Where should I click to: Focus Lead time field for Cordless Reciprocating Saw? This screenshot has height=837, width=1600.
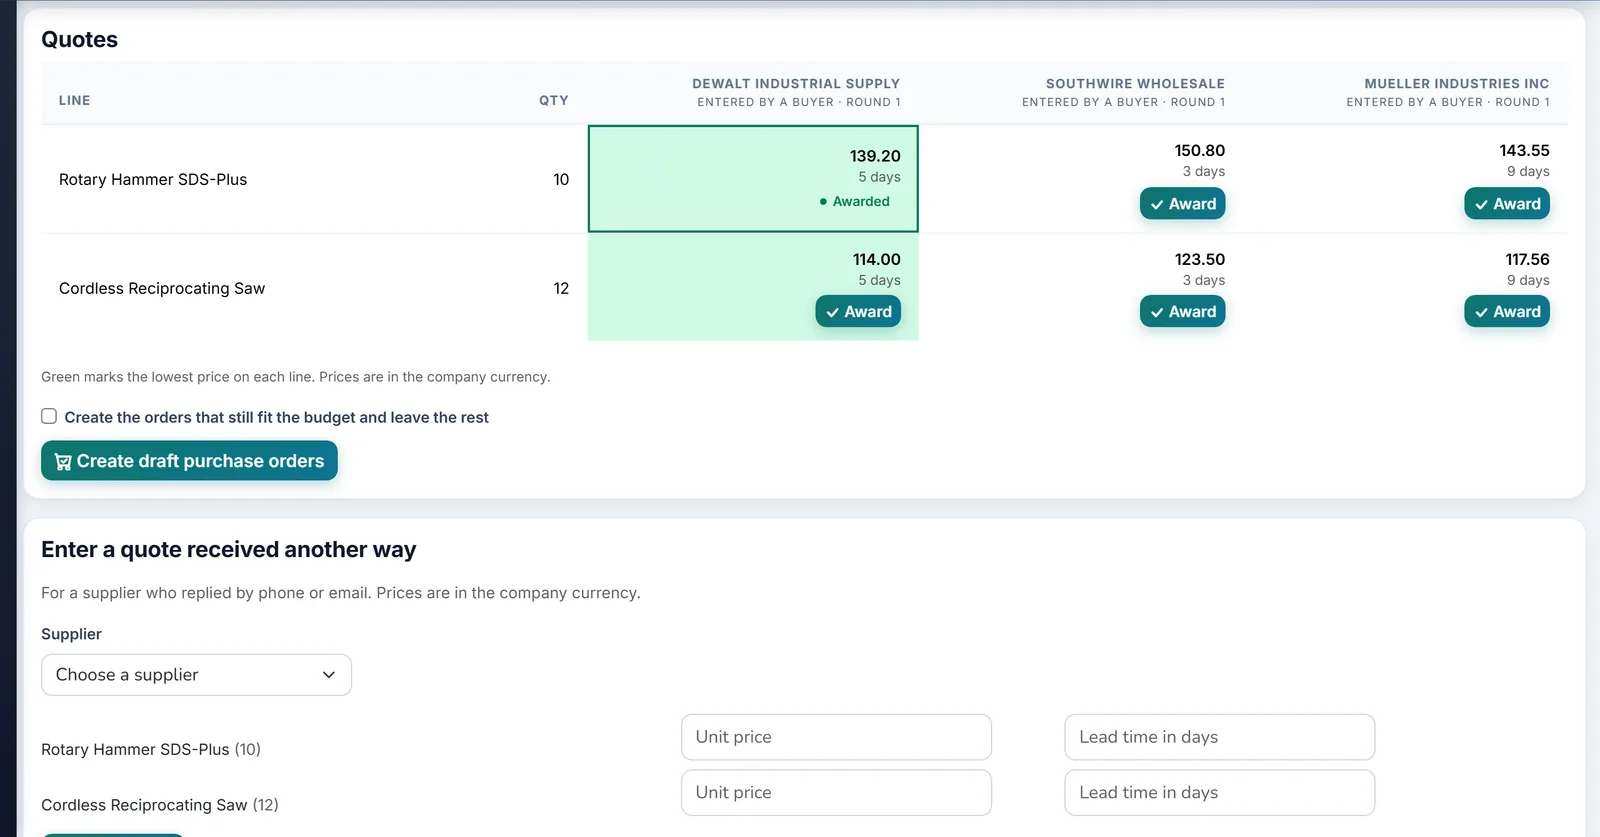coord(1220,792)
